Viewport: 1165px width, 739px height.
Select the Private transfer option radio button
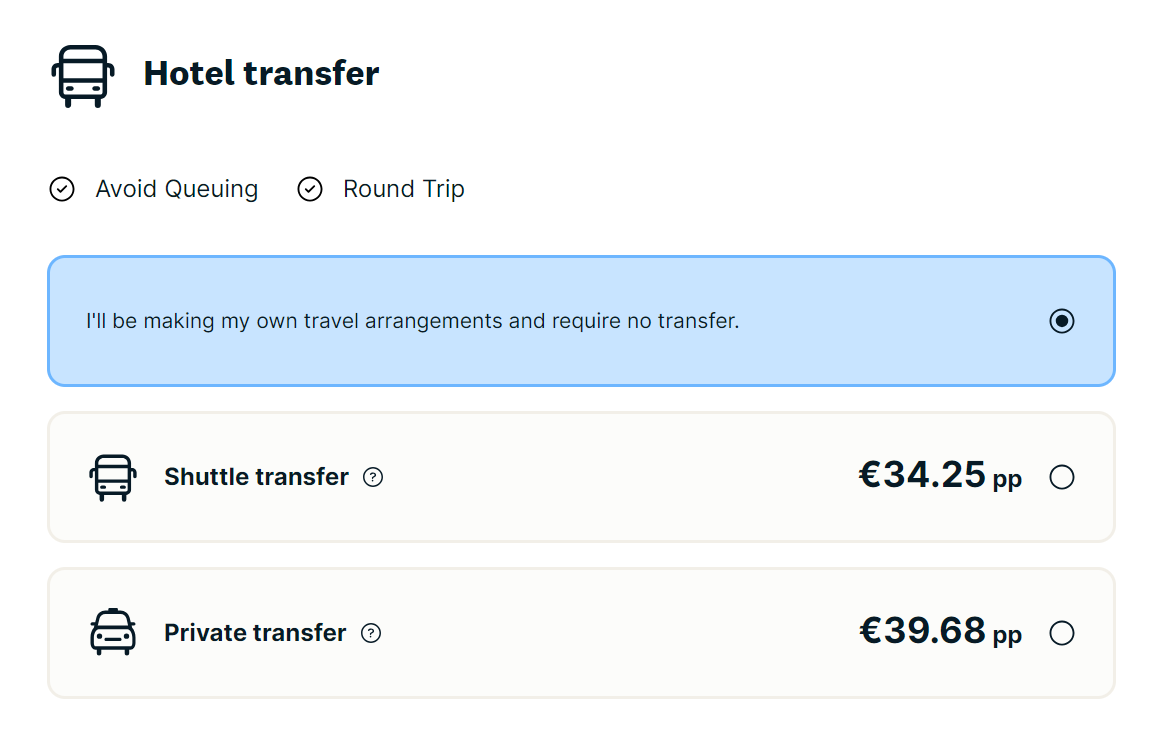pyautogui.click(x=1062, y=632)
